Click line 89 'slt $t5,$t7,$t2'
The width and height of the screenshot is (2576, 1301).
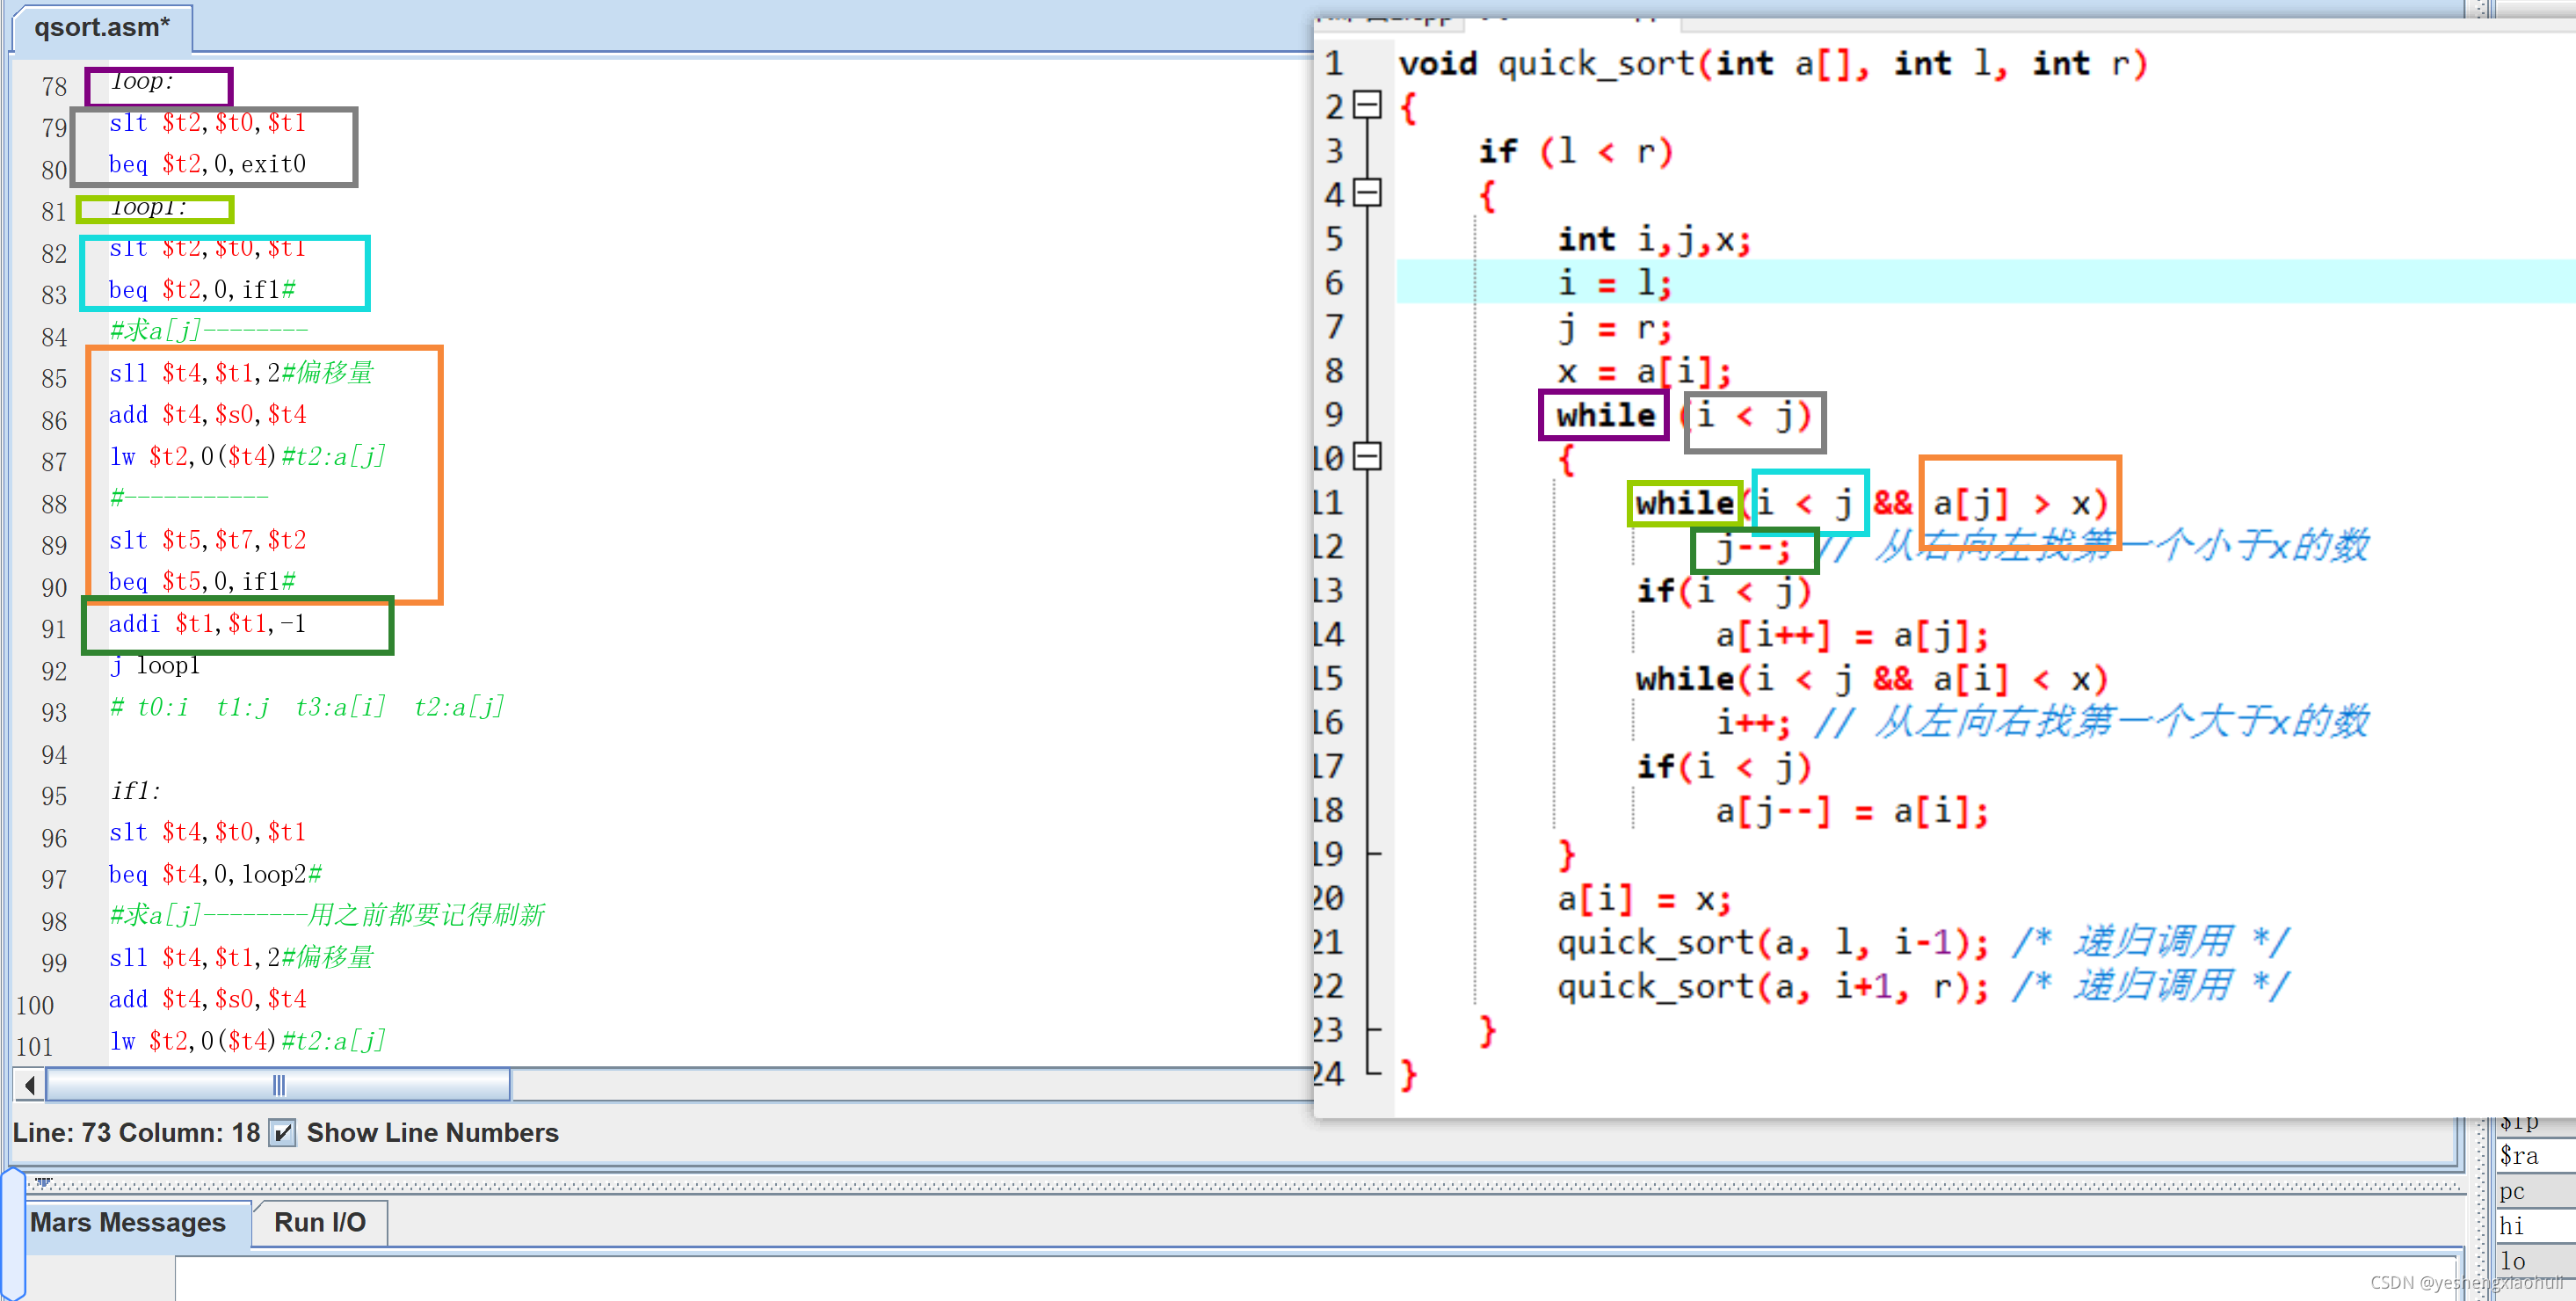[207, 541]
